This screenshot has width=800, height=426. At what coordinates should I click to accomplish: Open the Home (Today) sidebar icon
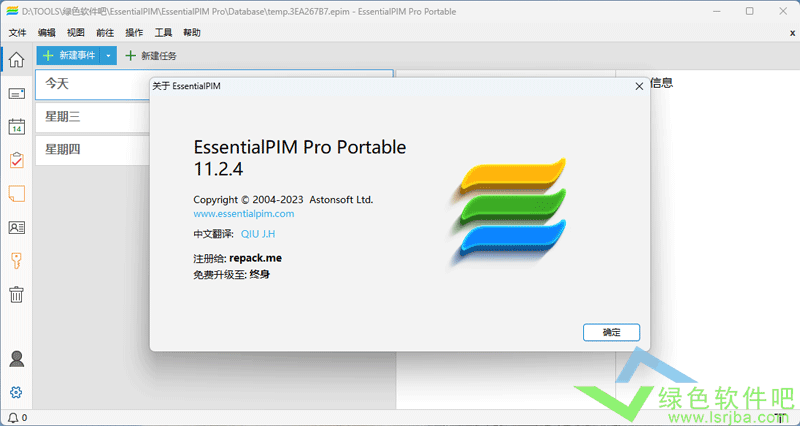click(x=16, y=58)
